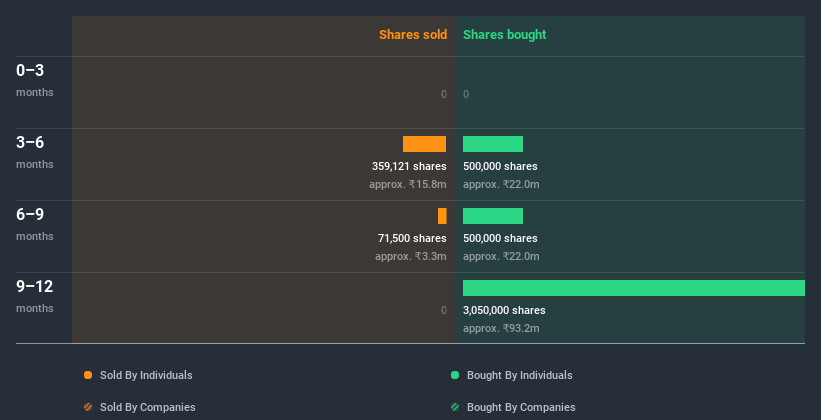Click the orange Sold By Individuals legend dot
The height and width of the screenshot is (420, 821).
[88, 375]
